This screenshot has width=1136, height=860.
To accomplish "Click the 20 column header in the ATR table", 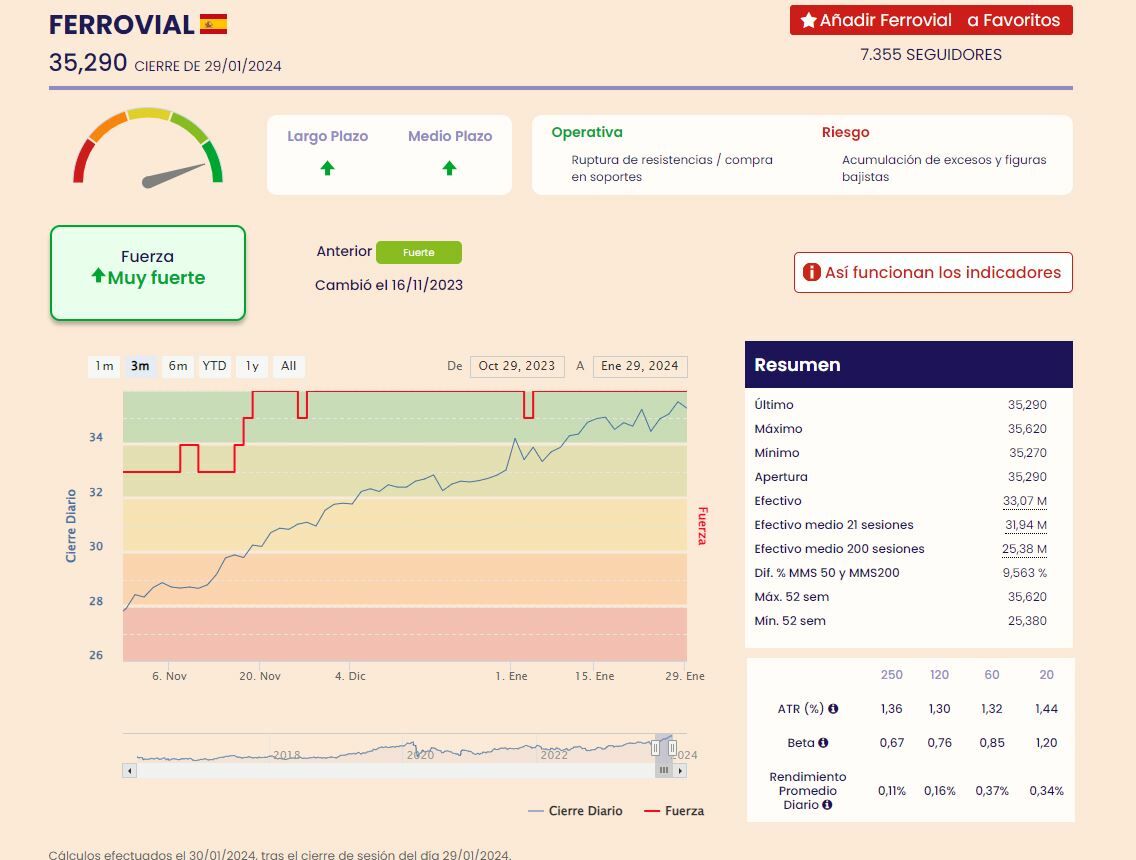I will (x=1046, y=675).
